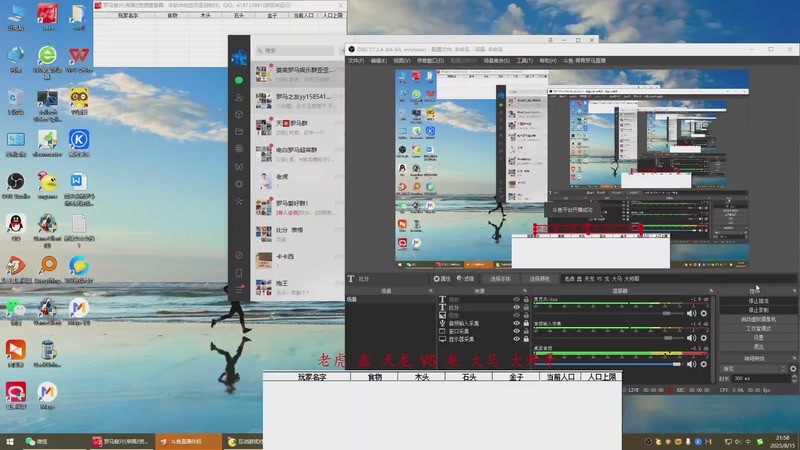
Task: Click 停止推流 in OBS controls
Action: tap(758, 301)
